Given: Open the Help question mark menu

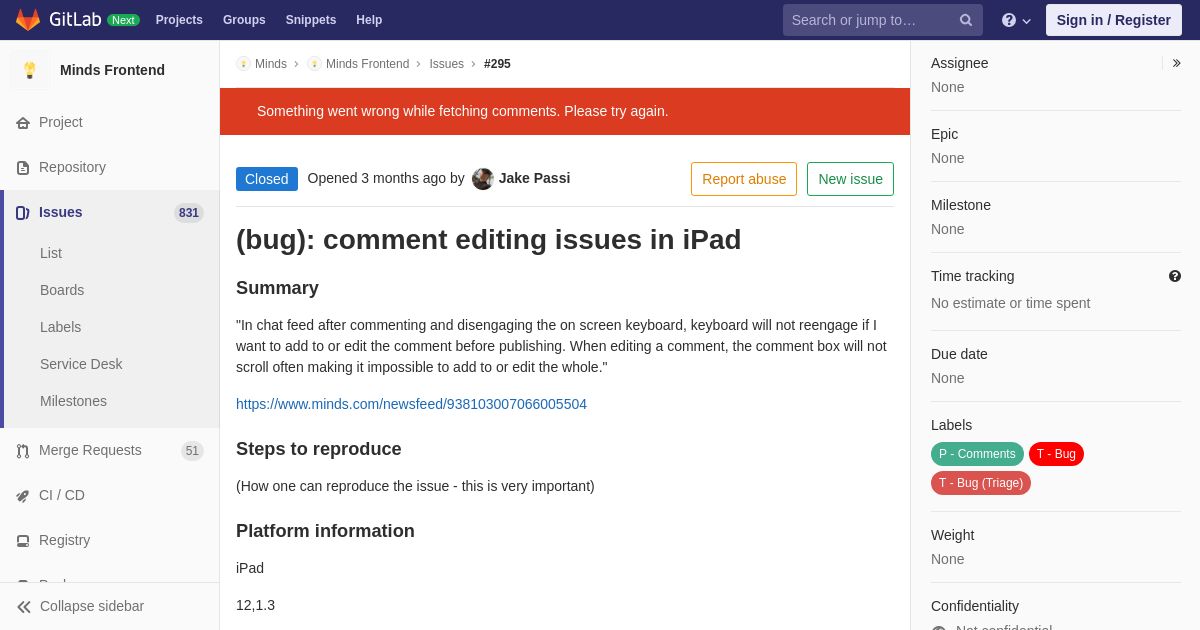Looking at the screenshot, I should tap(1009, 20).
